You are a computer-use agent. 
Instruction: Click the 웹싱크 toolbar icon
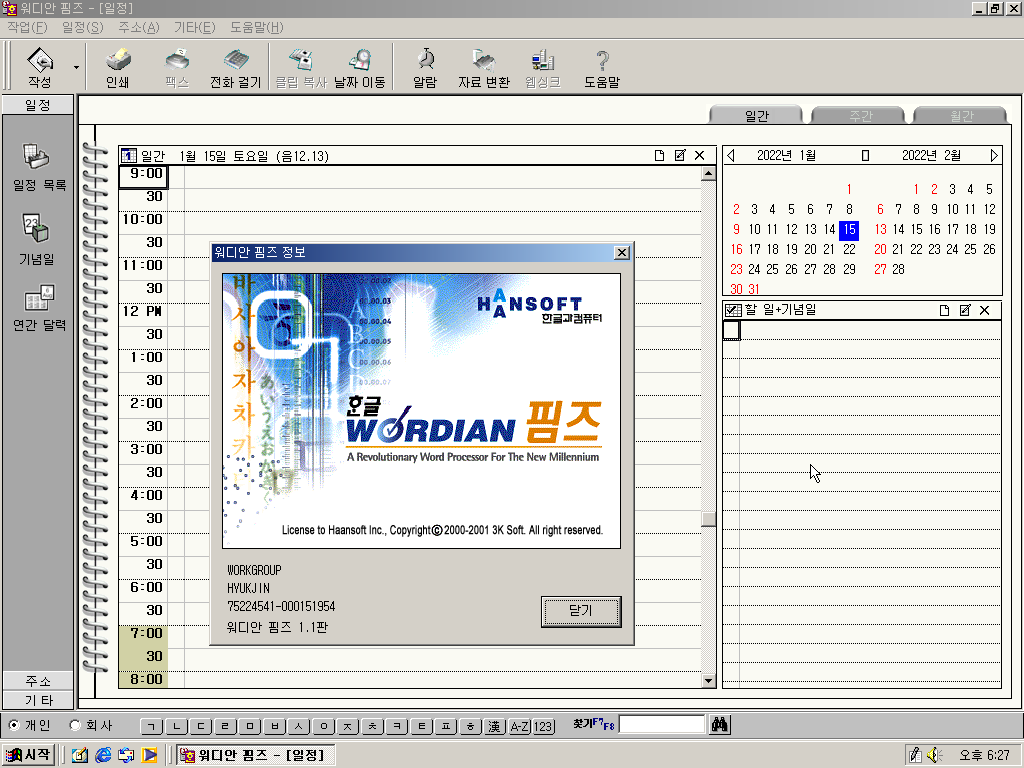coord(543,67)
